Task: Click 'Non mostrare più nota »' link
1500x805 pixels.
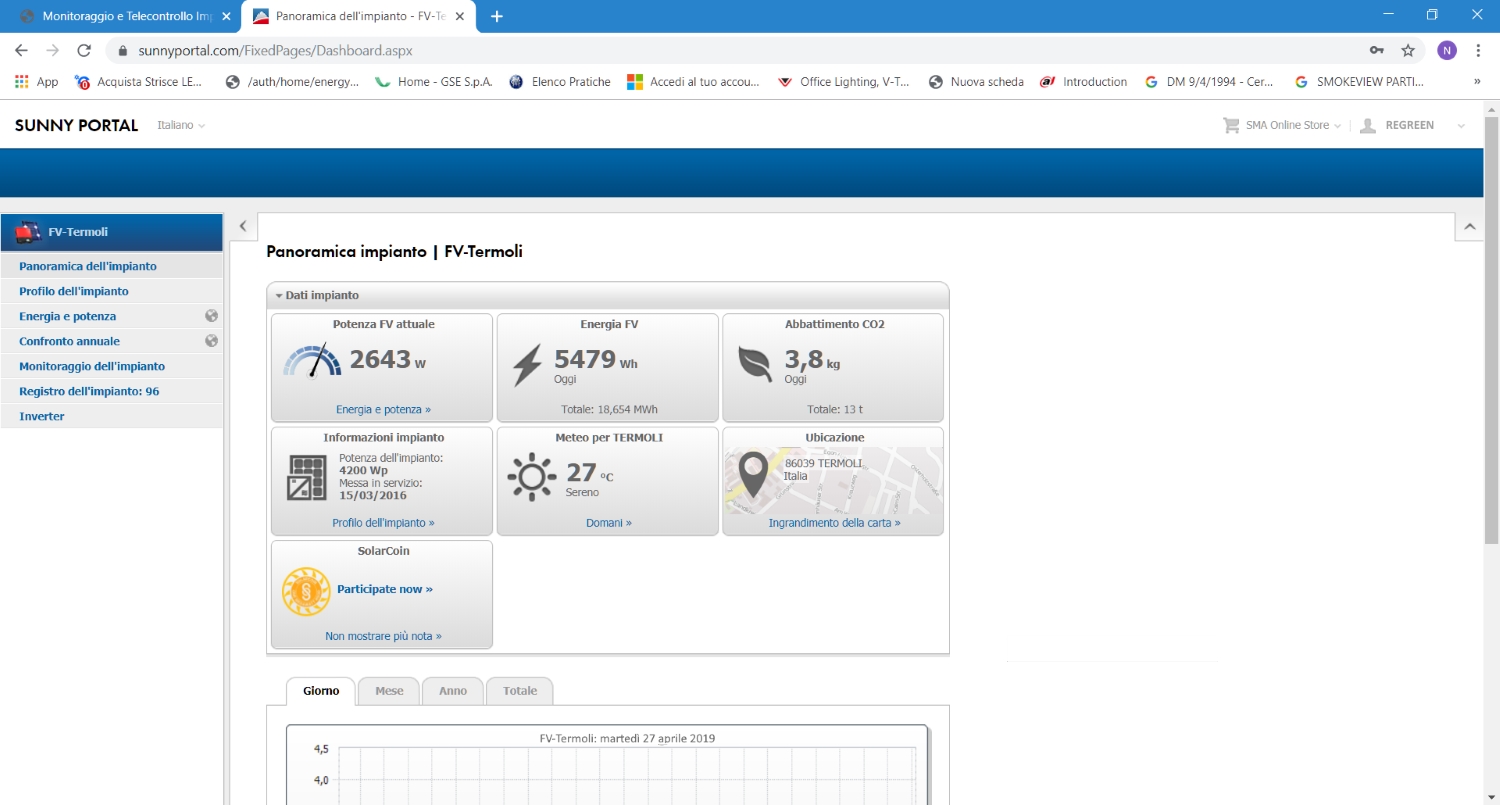Action: pos(383,636)
